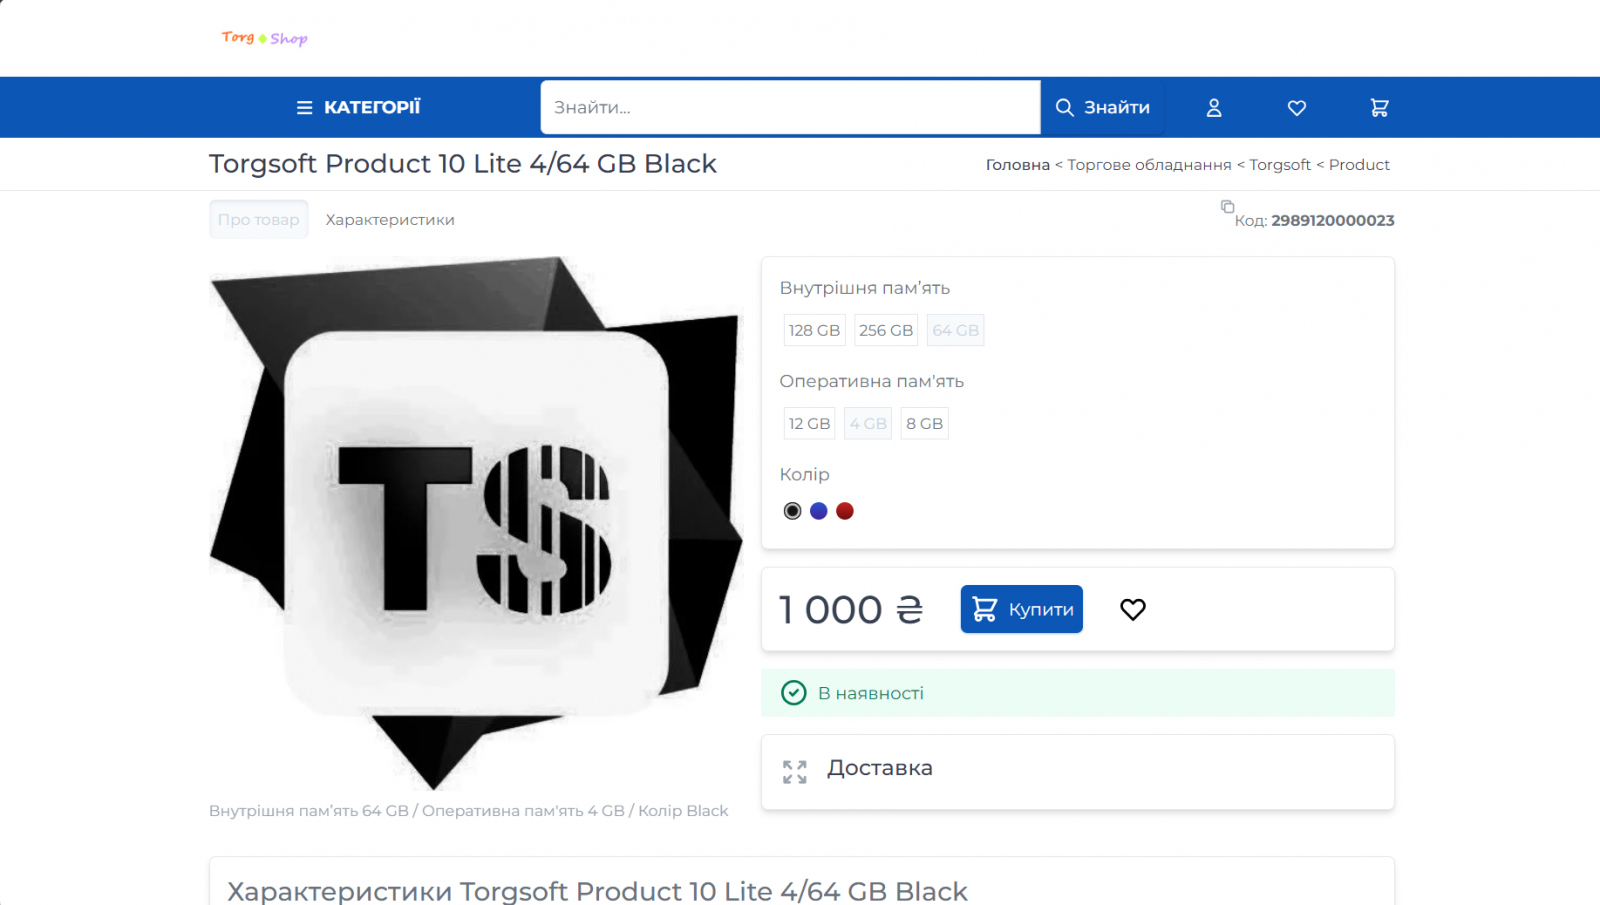Open the shopping cart icon
The width and height of the screenshot is (1600, 905).
tap(1380, 107)
